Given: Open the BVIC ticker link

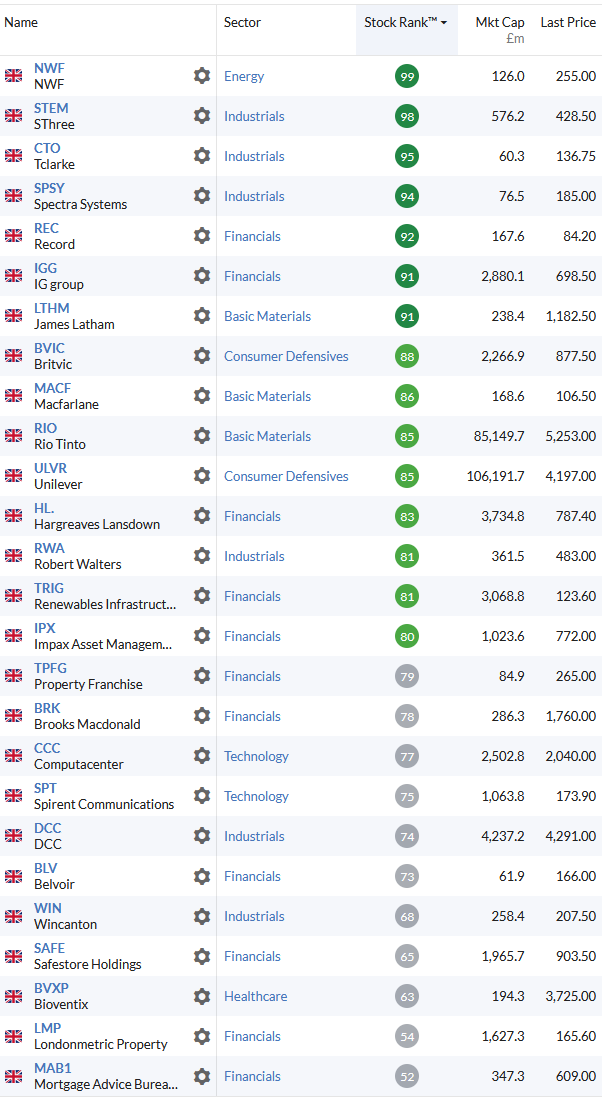Looking at the screenshot, I should click(49, 348).
